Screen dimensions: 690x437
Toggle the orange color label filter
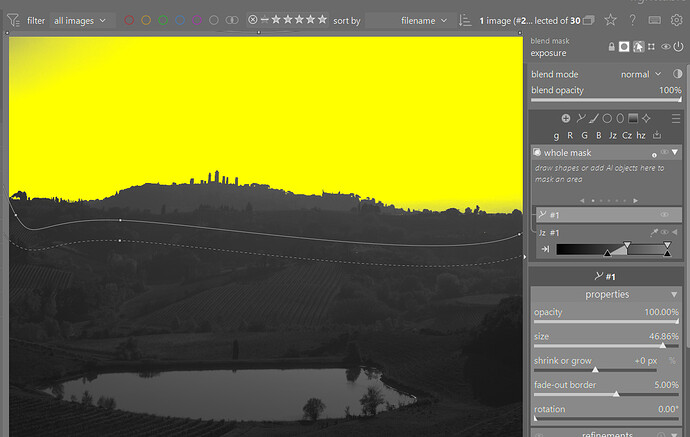pyautogui.click(x=146, y=20)
